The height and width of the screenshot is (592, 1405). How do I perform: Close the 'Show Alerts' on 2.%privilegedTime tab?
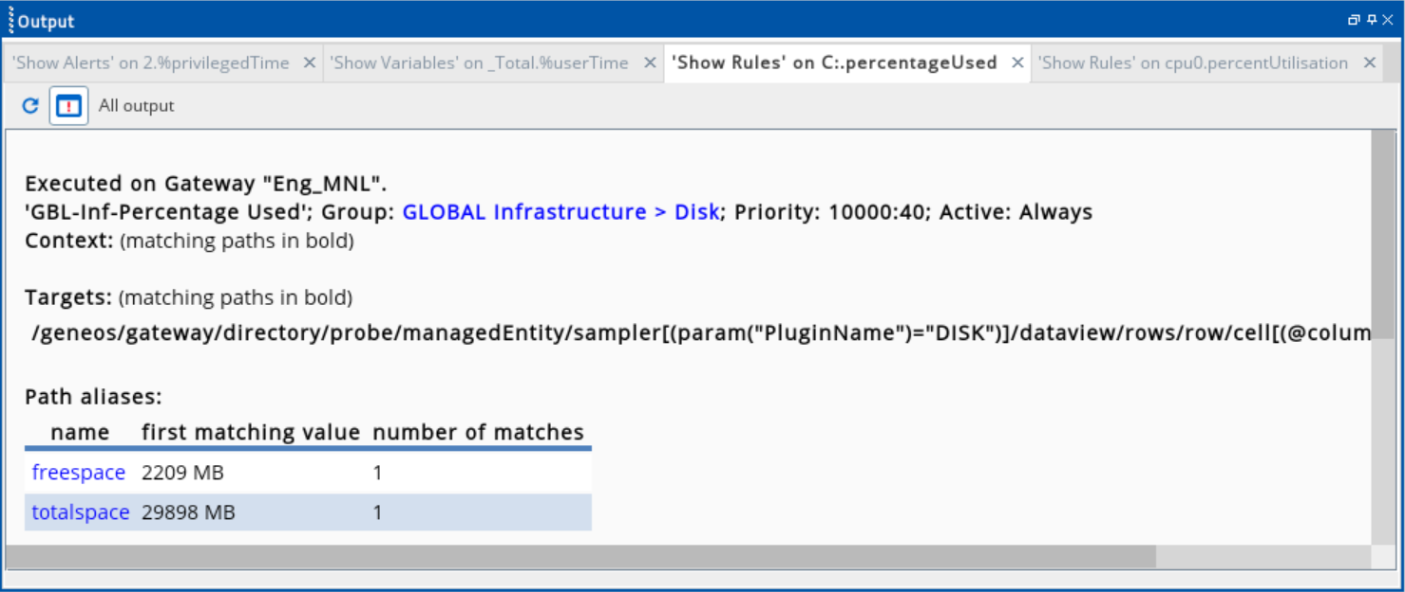(x=309, y=62)
